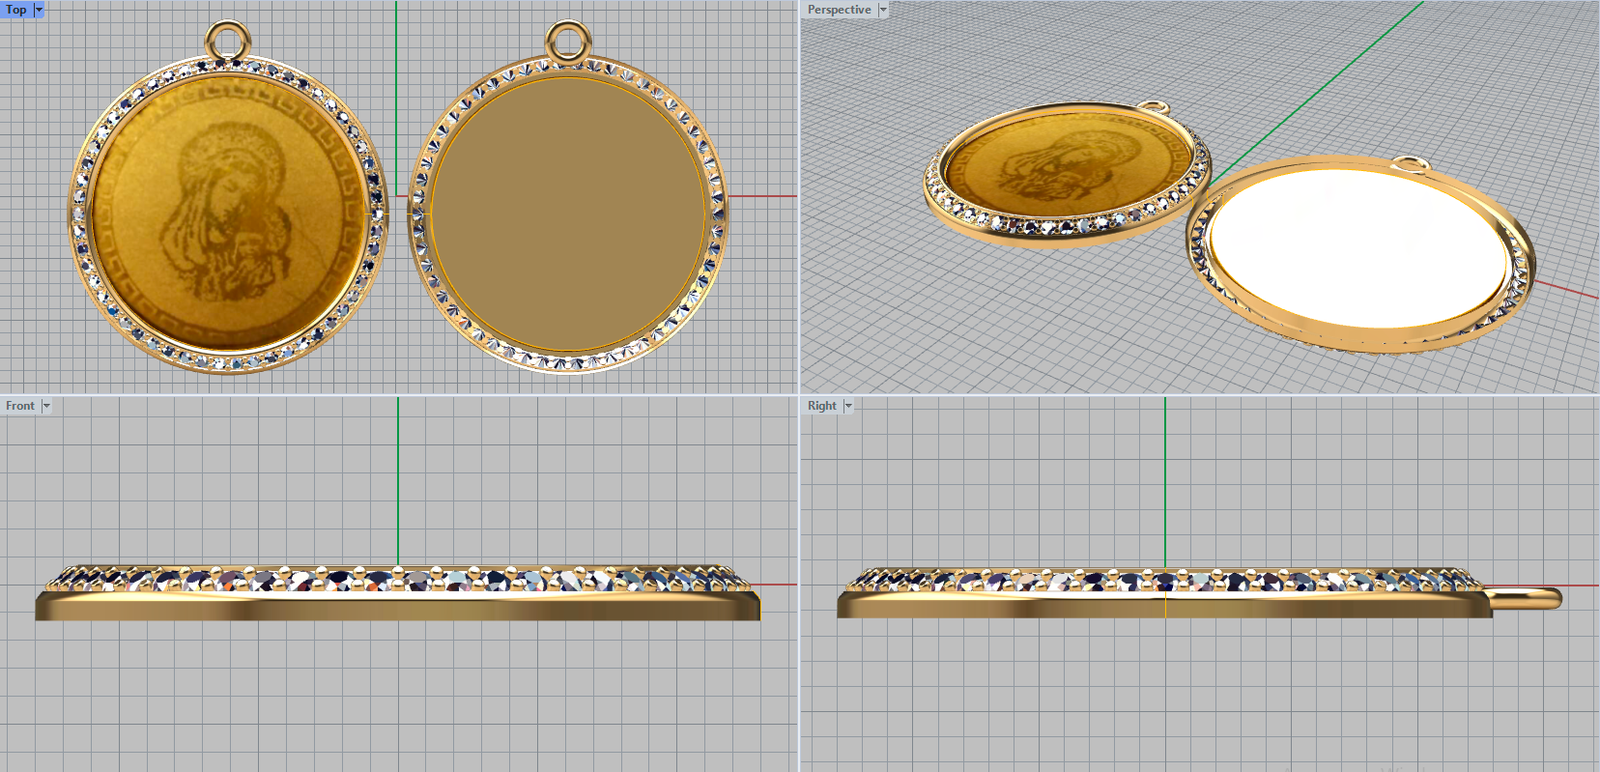The image size is (1600, 772).
Task: Expand the Front viewport dropdown arrow
Action: [x=46, y=406]
